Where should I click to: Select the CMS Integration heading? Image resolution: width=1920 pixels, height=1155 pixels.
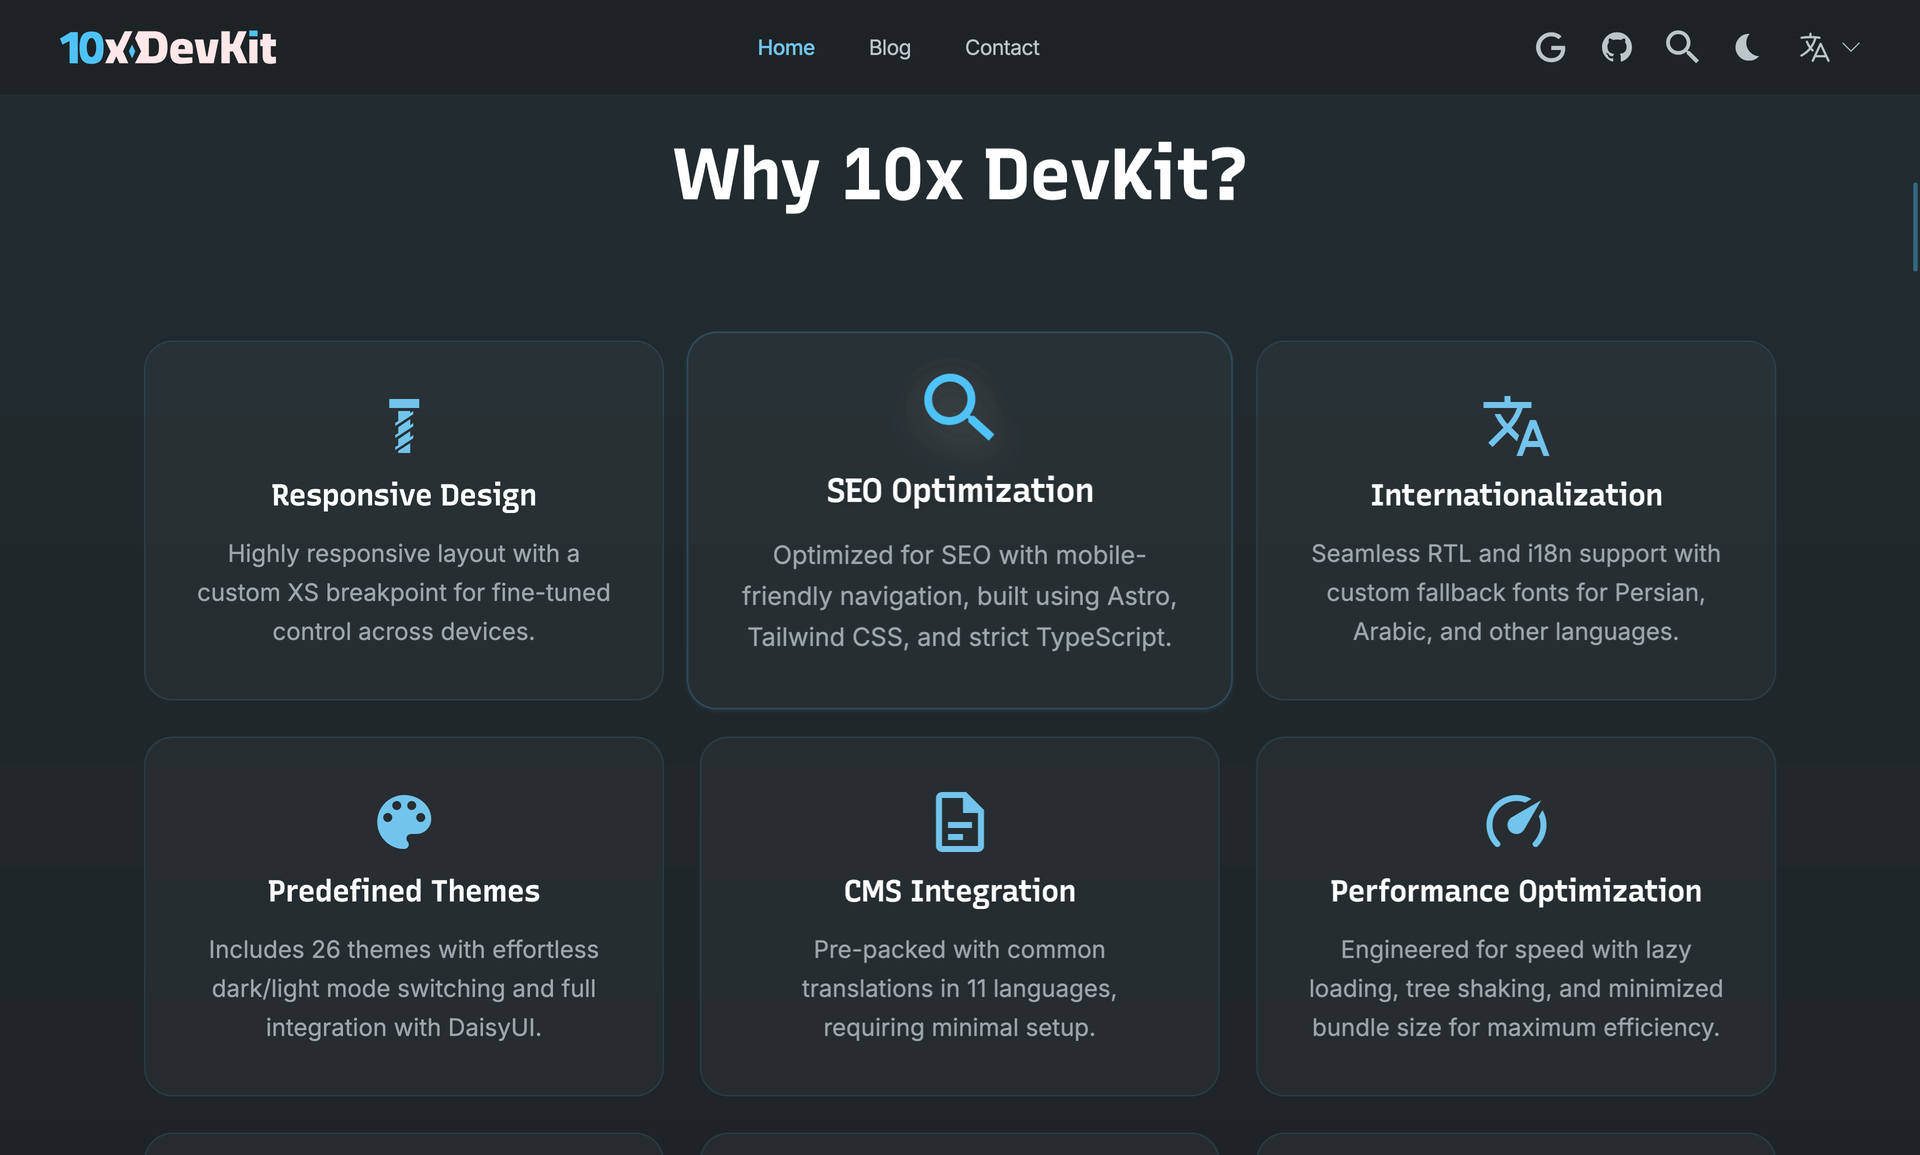[x=959, y=891]
